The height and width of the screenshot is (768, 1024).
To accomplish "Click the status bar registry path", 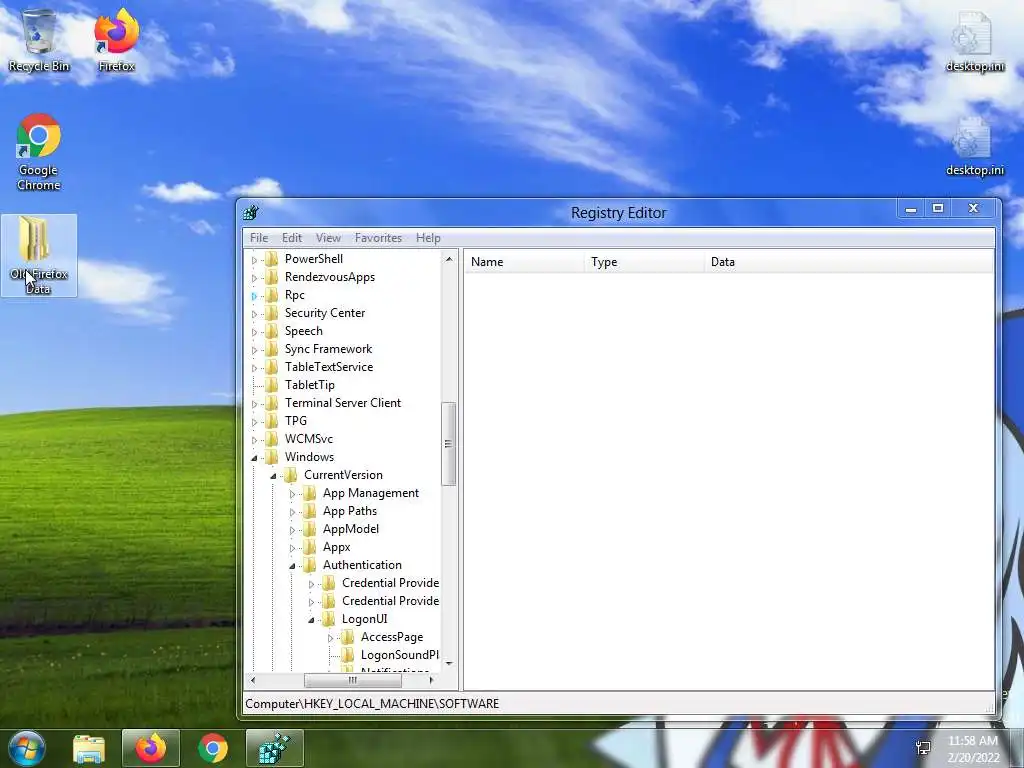I will [x=372, y=704].
